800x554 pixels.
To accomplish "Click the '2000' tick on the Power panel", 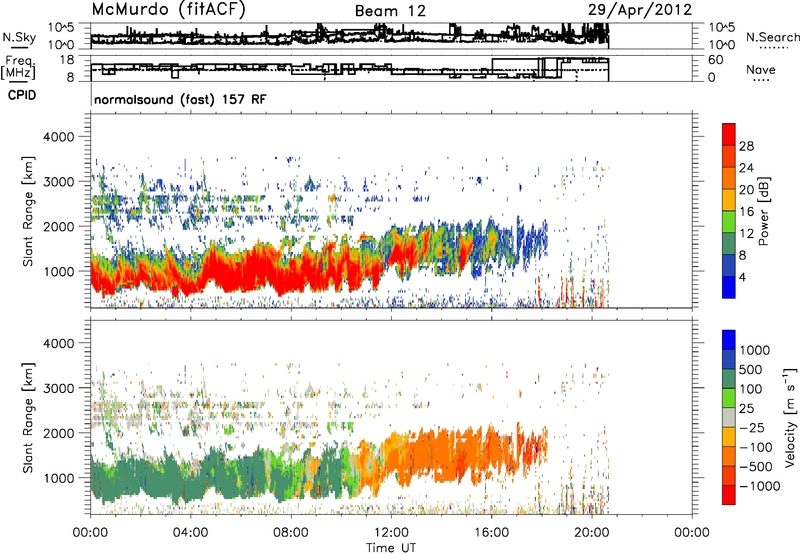I will point(59,226).
